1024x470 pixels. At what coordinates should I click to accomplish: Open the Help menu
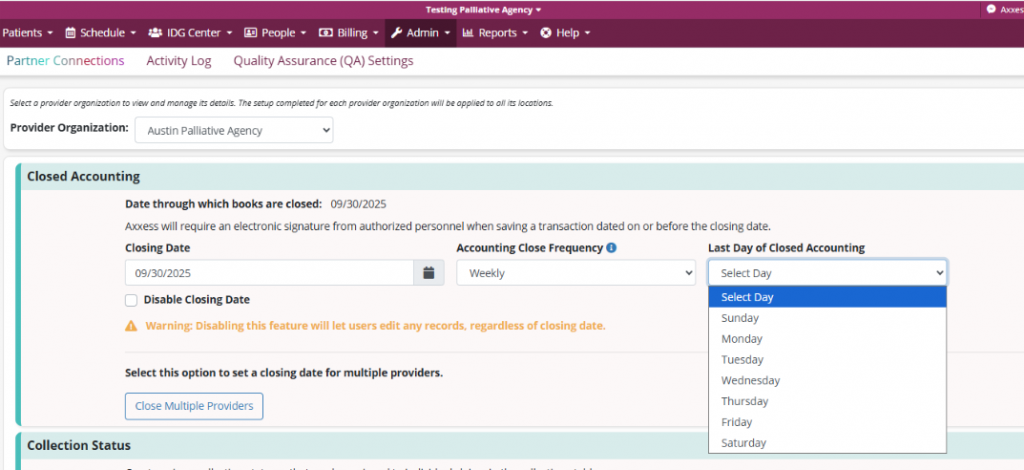[x=565, y=32]
